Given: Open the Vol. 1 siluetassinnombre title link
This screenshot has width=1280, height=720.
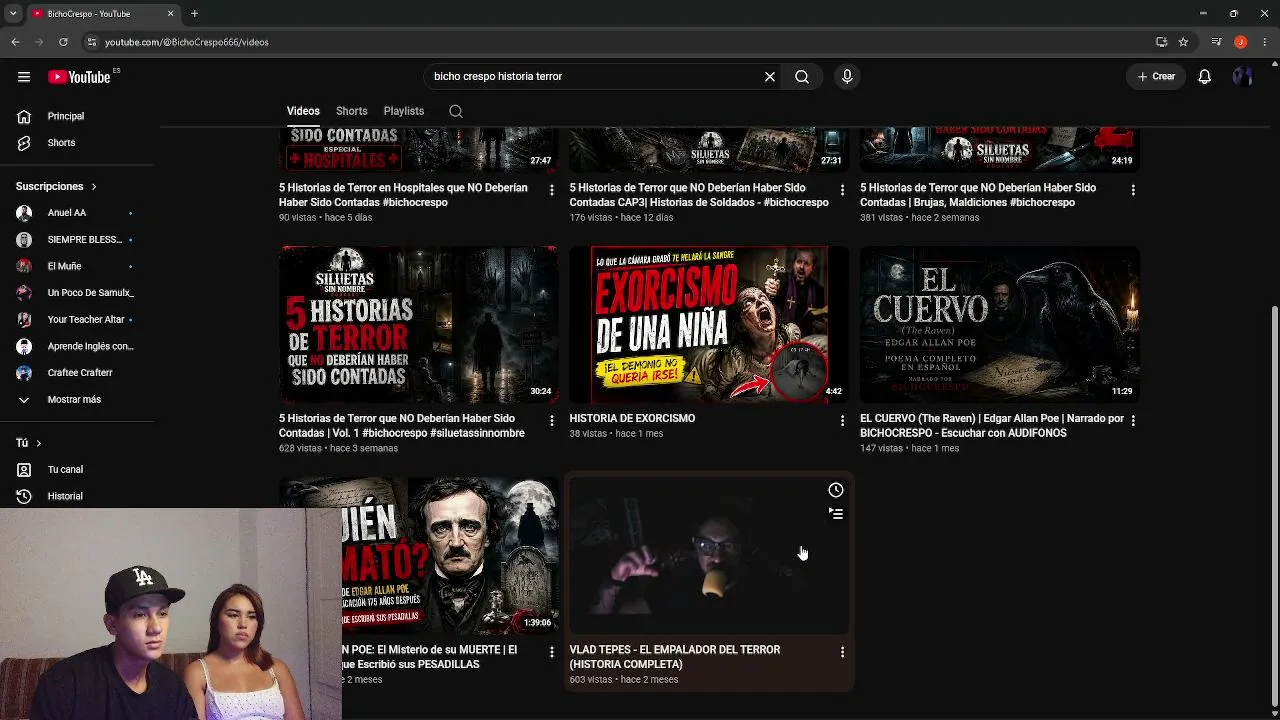Looking at the screenshot, I should [x=402, y=426].
